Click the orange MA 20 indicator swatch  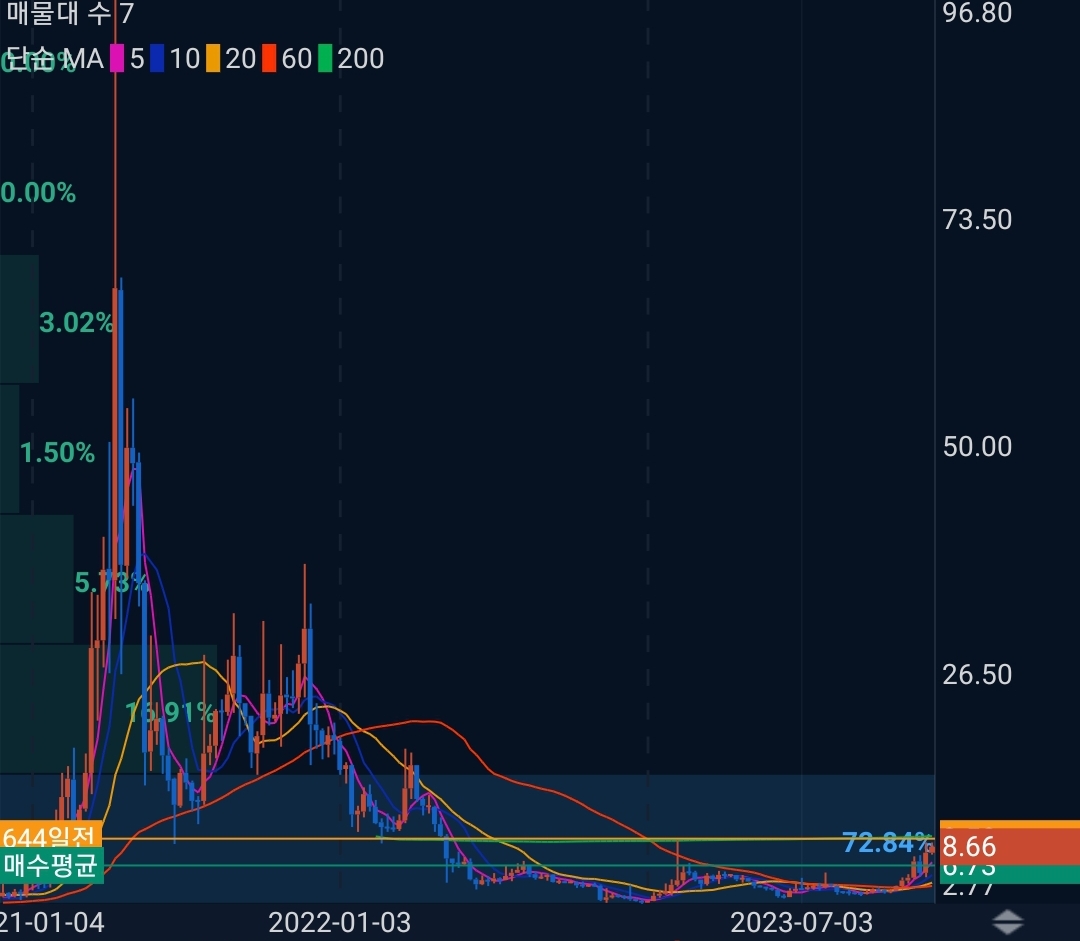[212, 60]
